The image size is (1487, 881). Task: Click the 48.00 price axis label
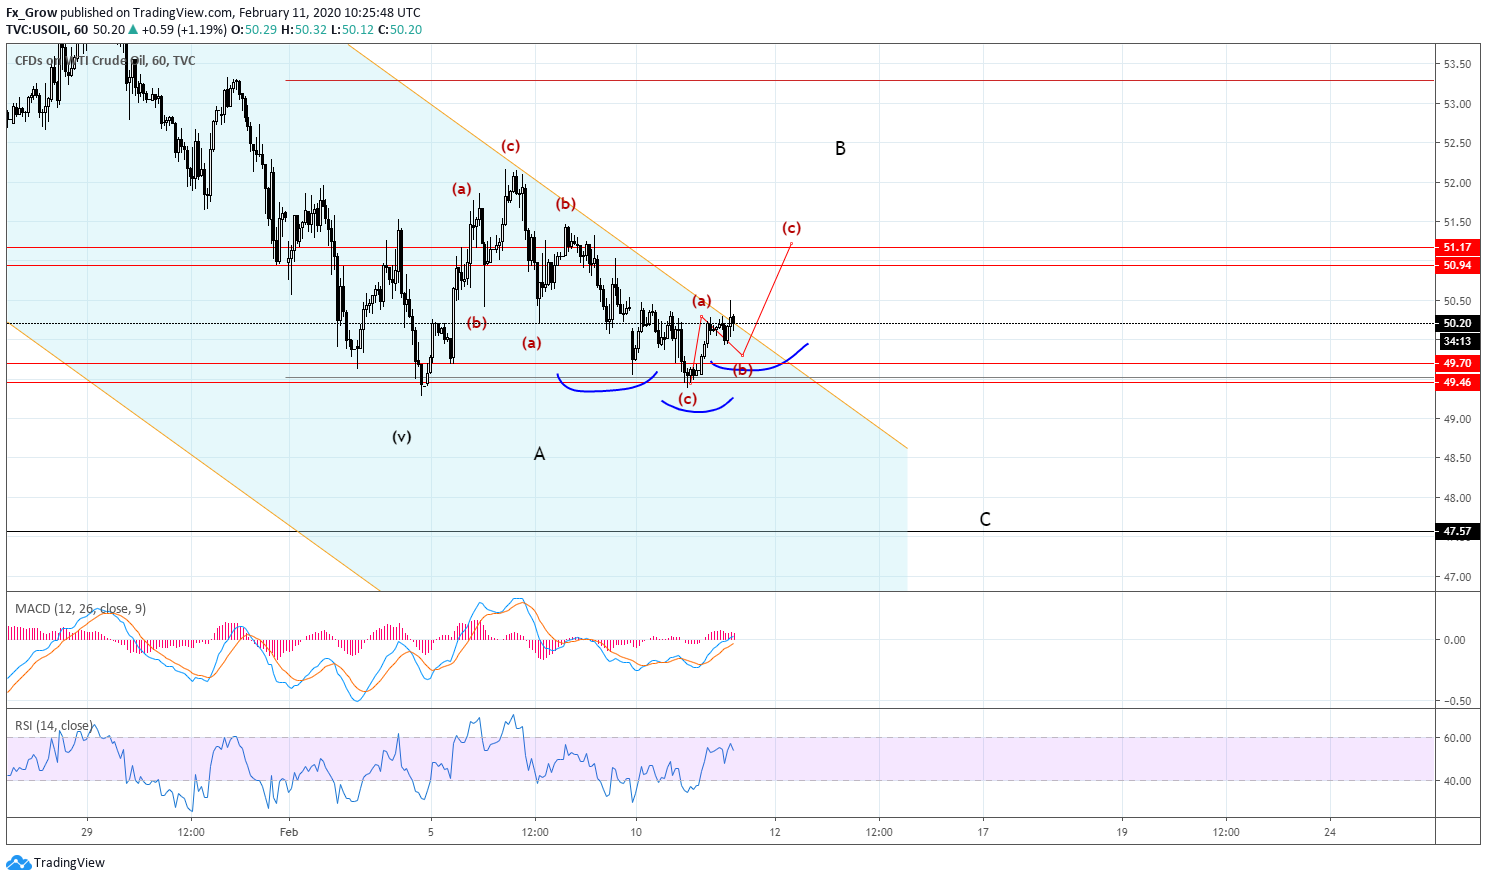1457,498
